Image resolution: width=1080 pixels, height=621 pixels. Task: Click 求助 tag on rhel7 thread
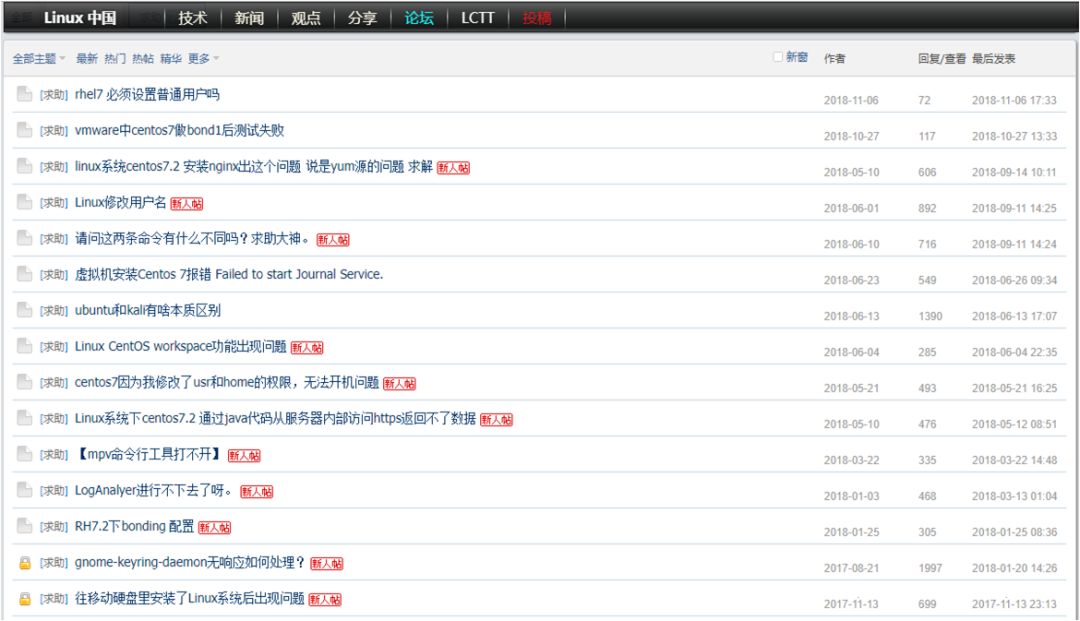tap(53, 95)
